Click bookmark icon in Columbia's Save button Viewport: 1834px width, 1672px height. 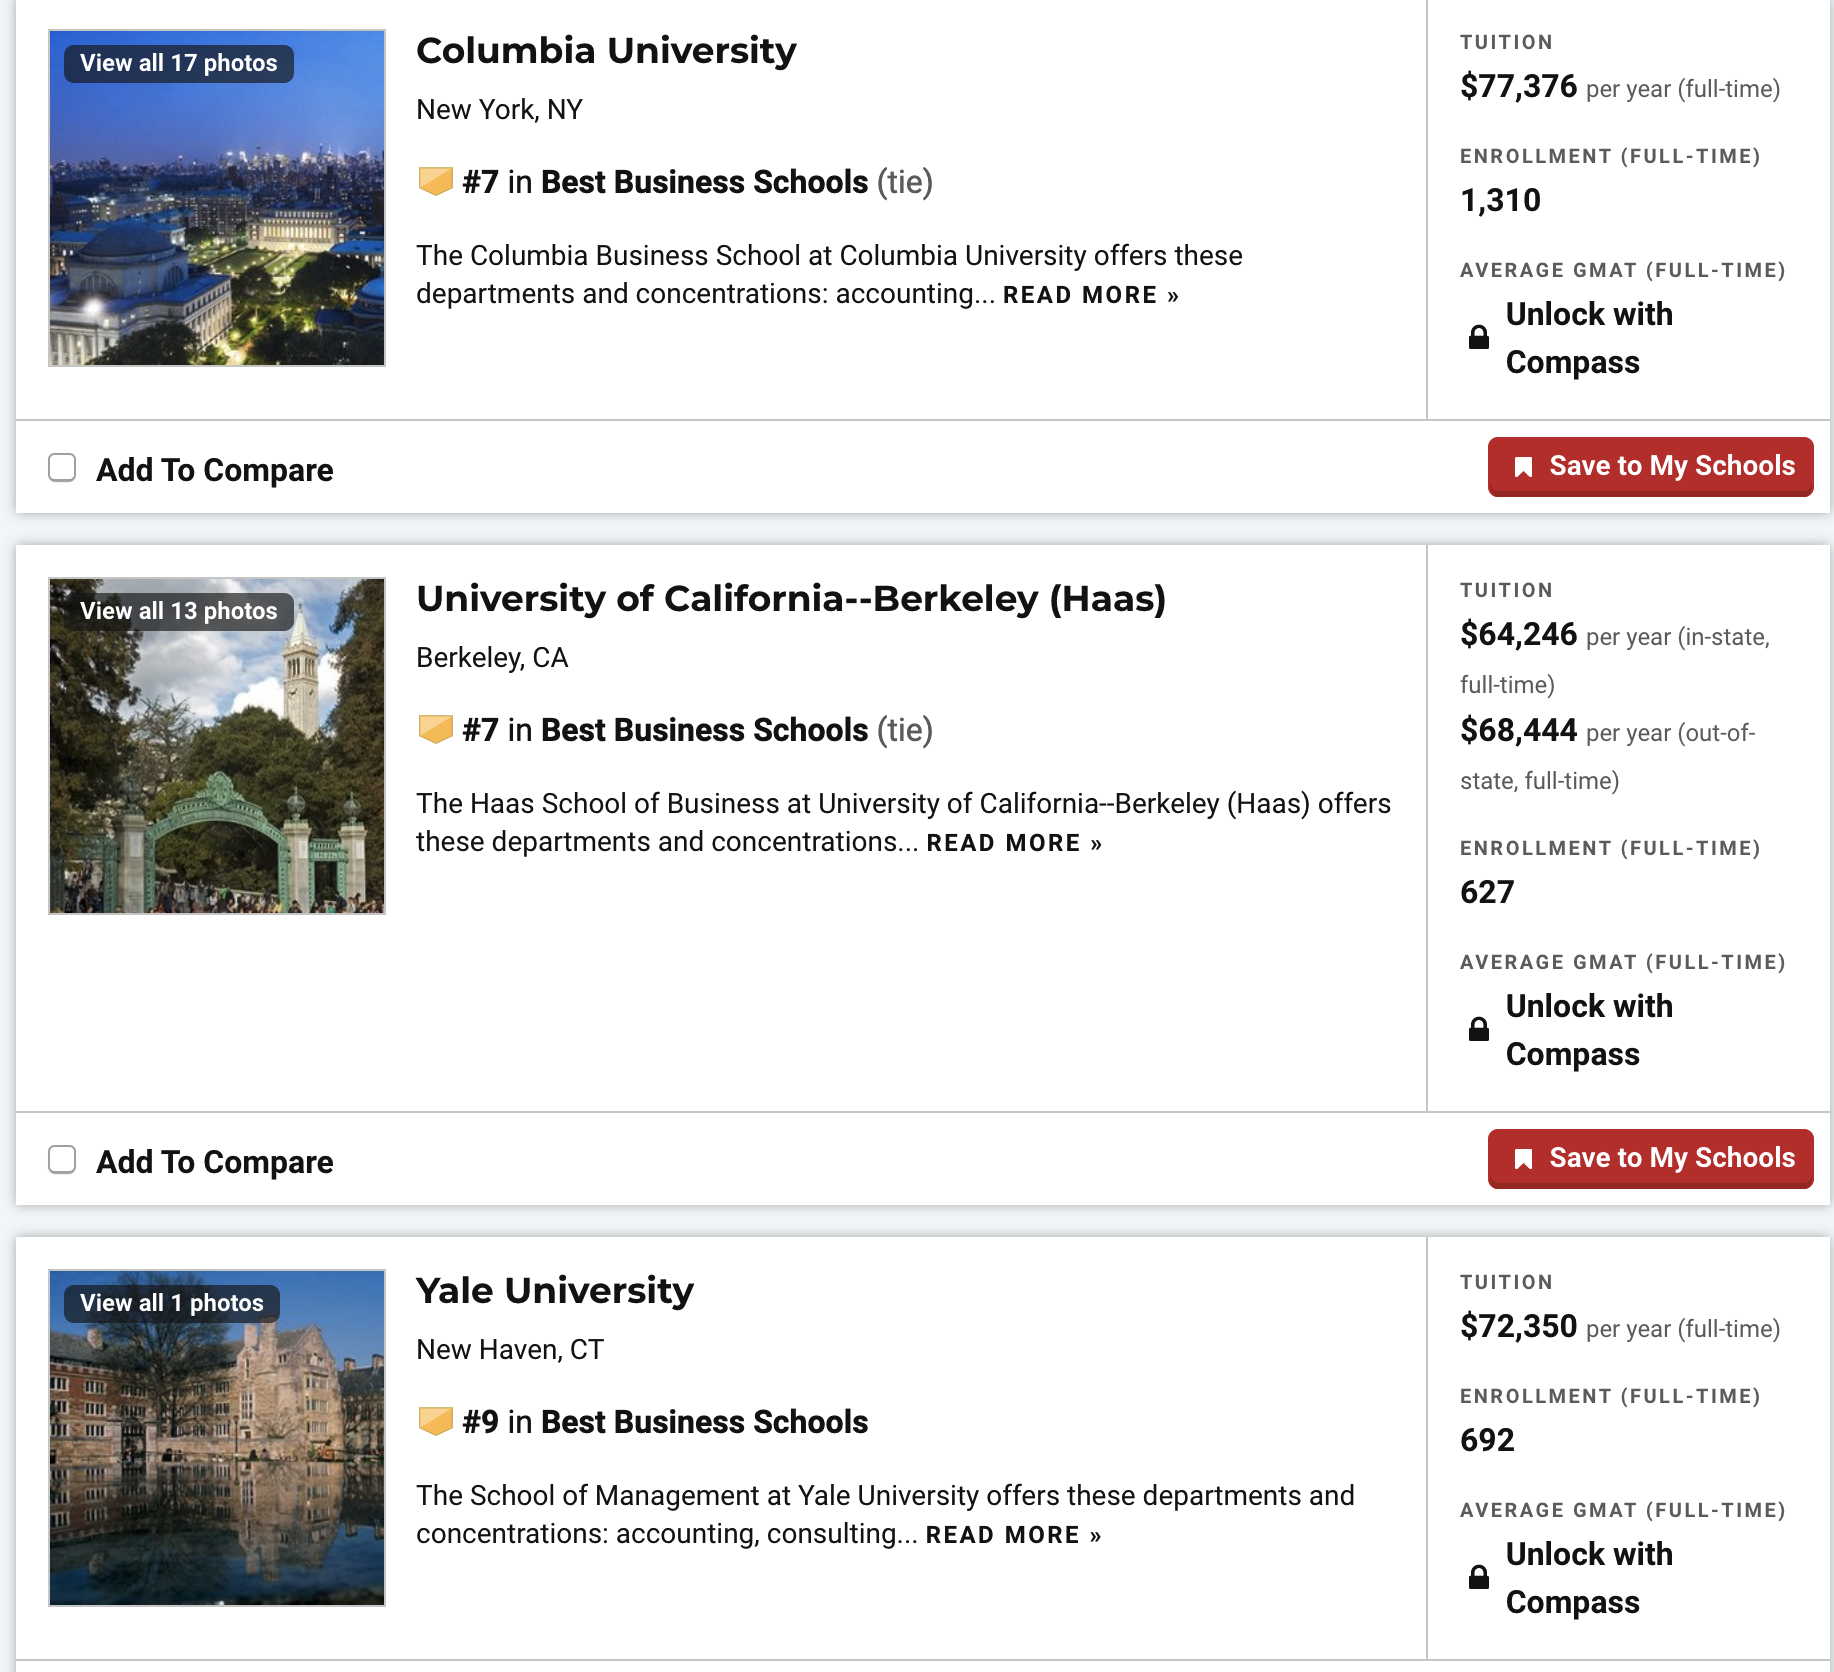[1523, 467]
